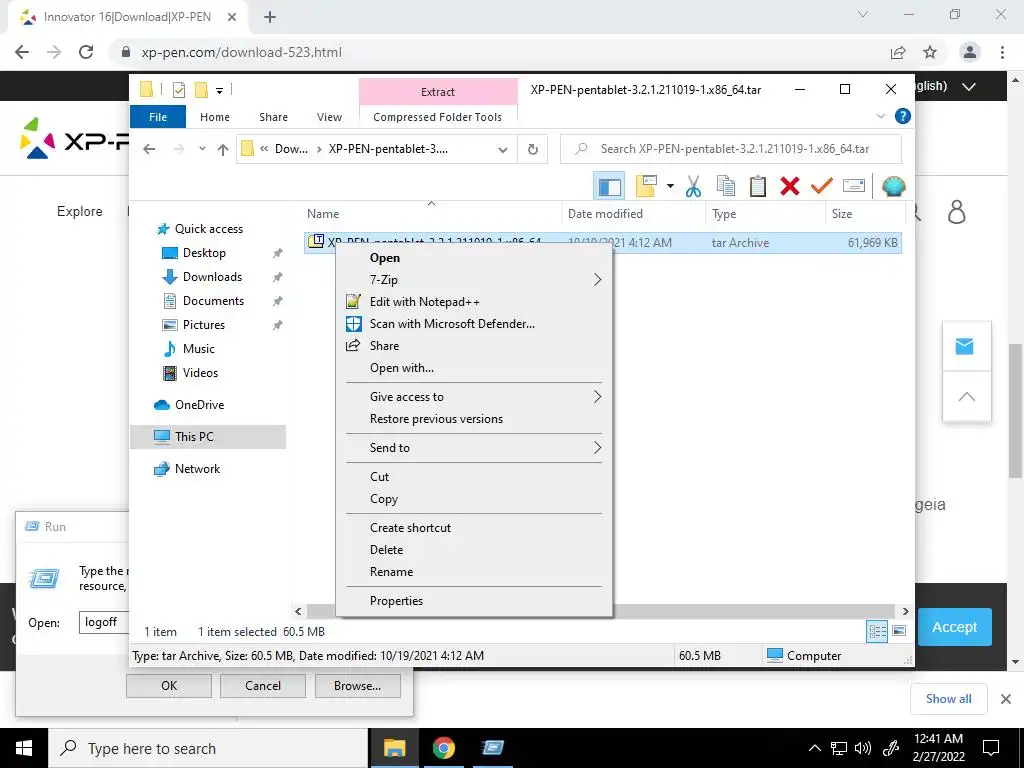
Task: Open the recent locations dropdown arrow
Action: point(202,149)
